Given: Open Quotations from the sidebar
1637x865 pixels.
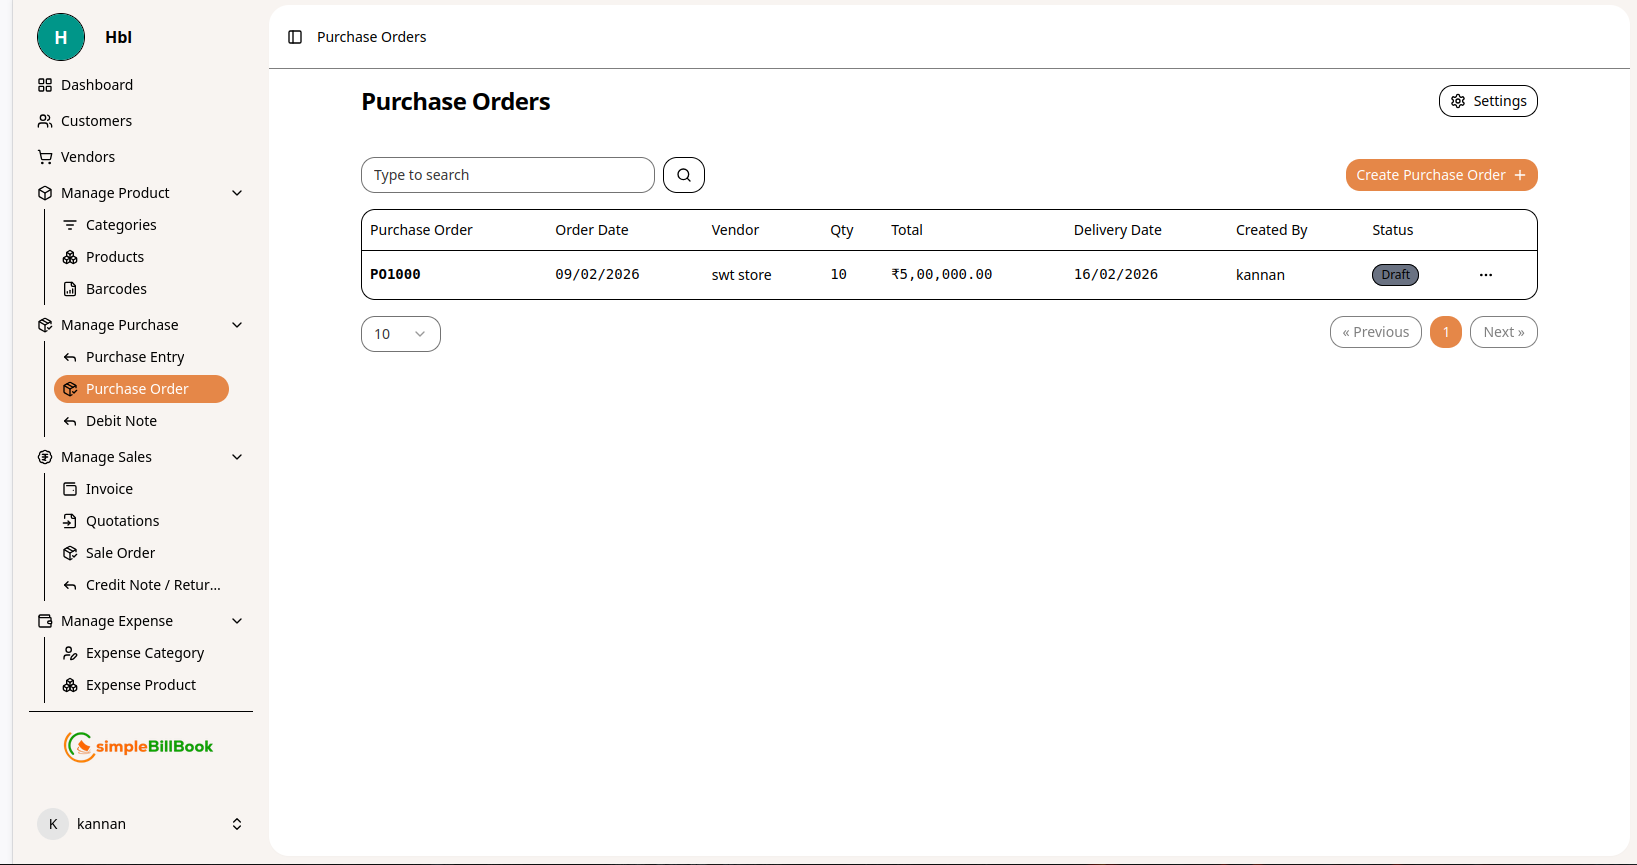Looking at the screenshot, I should (x=122, y=521).
